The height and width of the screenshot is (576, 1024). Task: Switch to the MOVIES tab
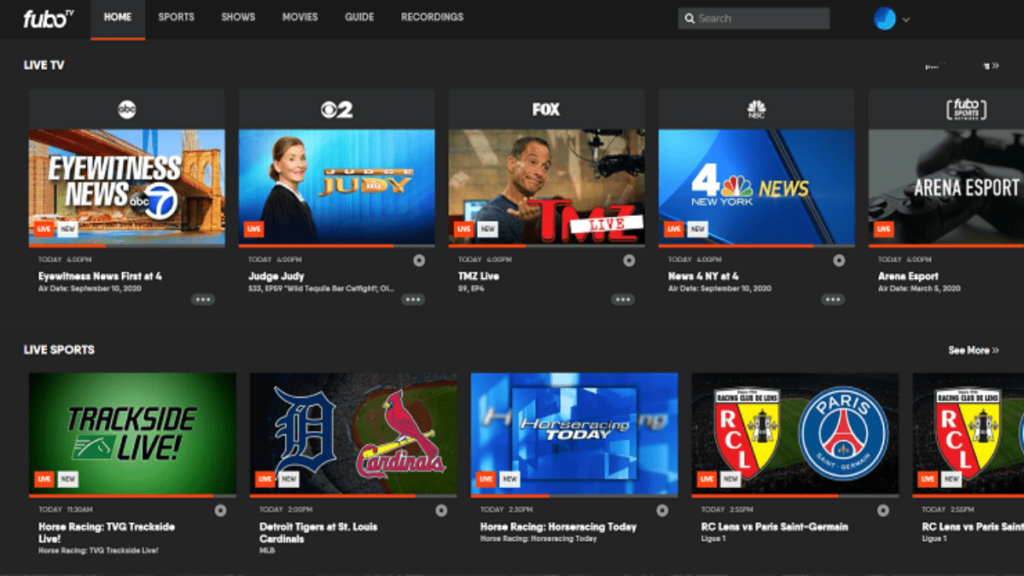pos(301,17)
